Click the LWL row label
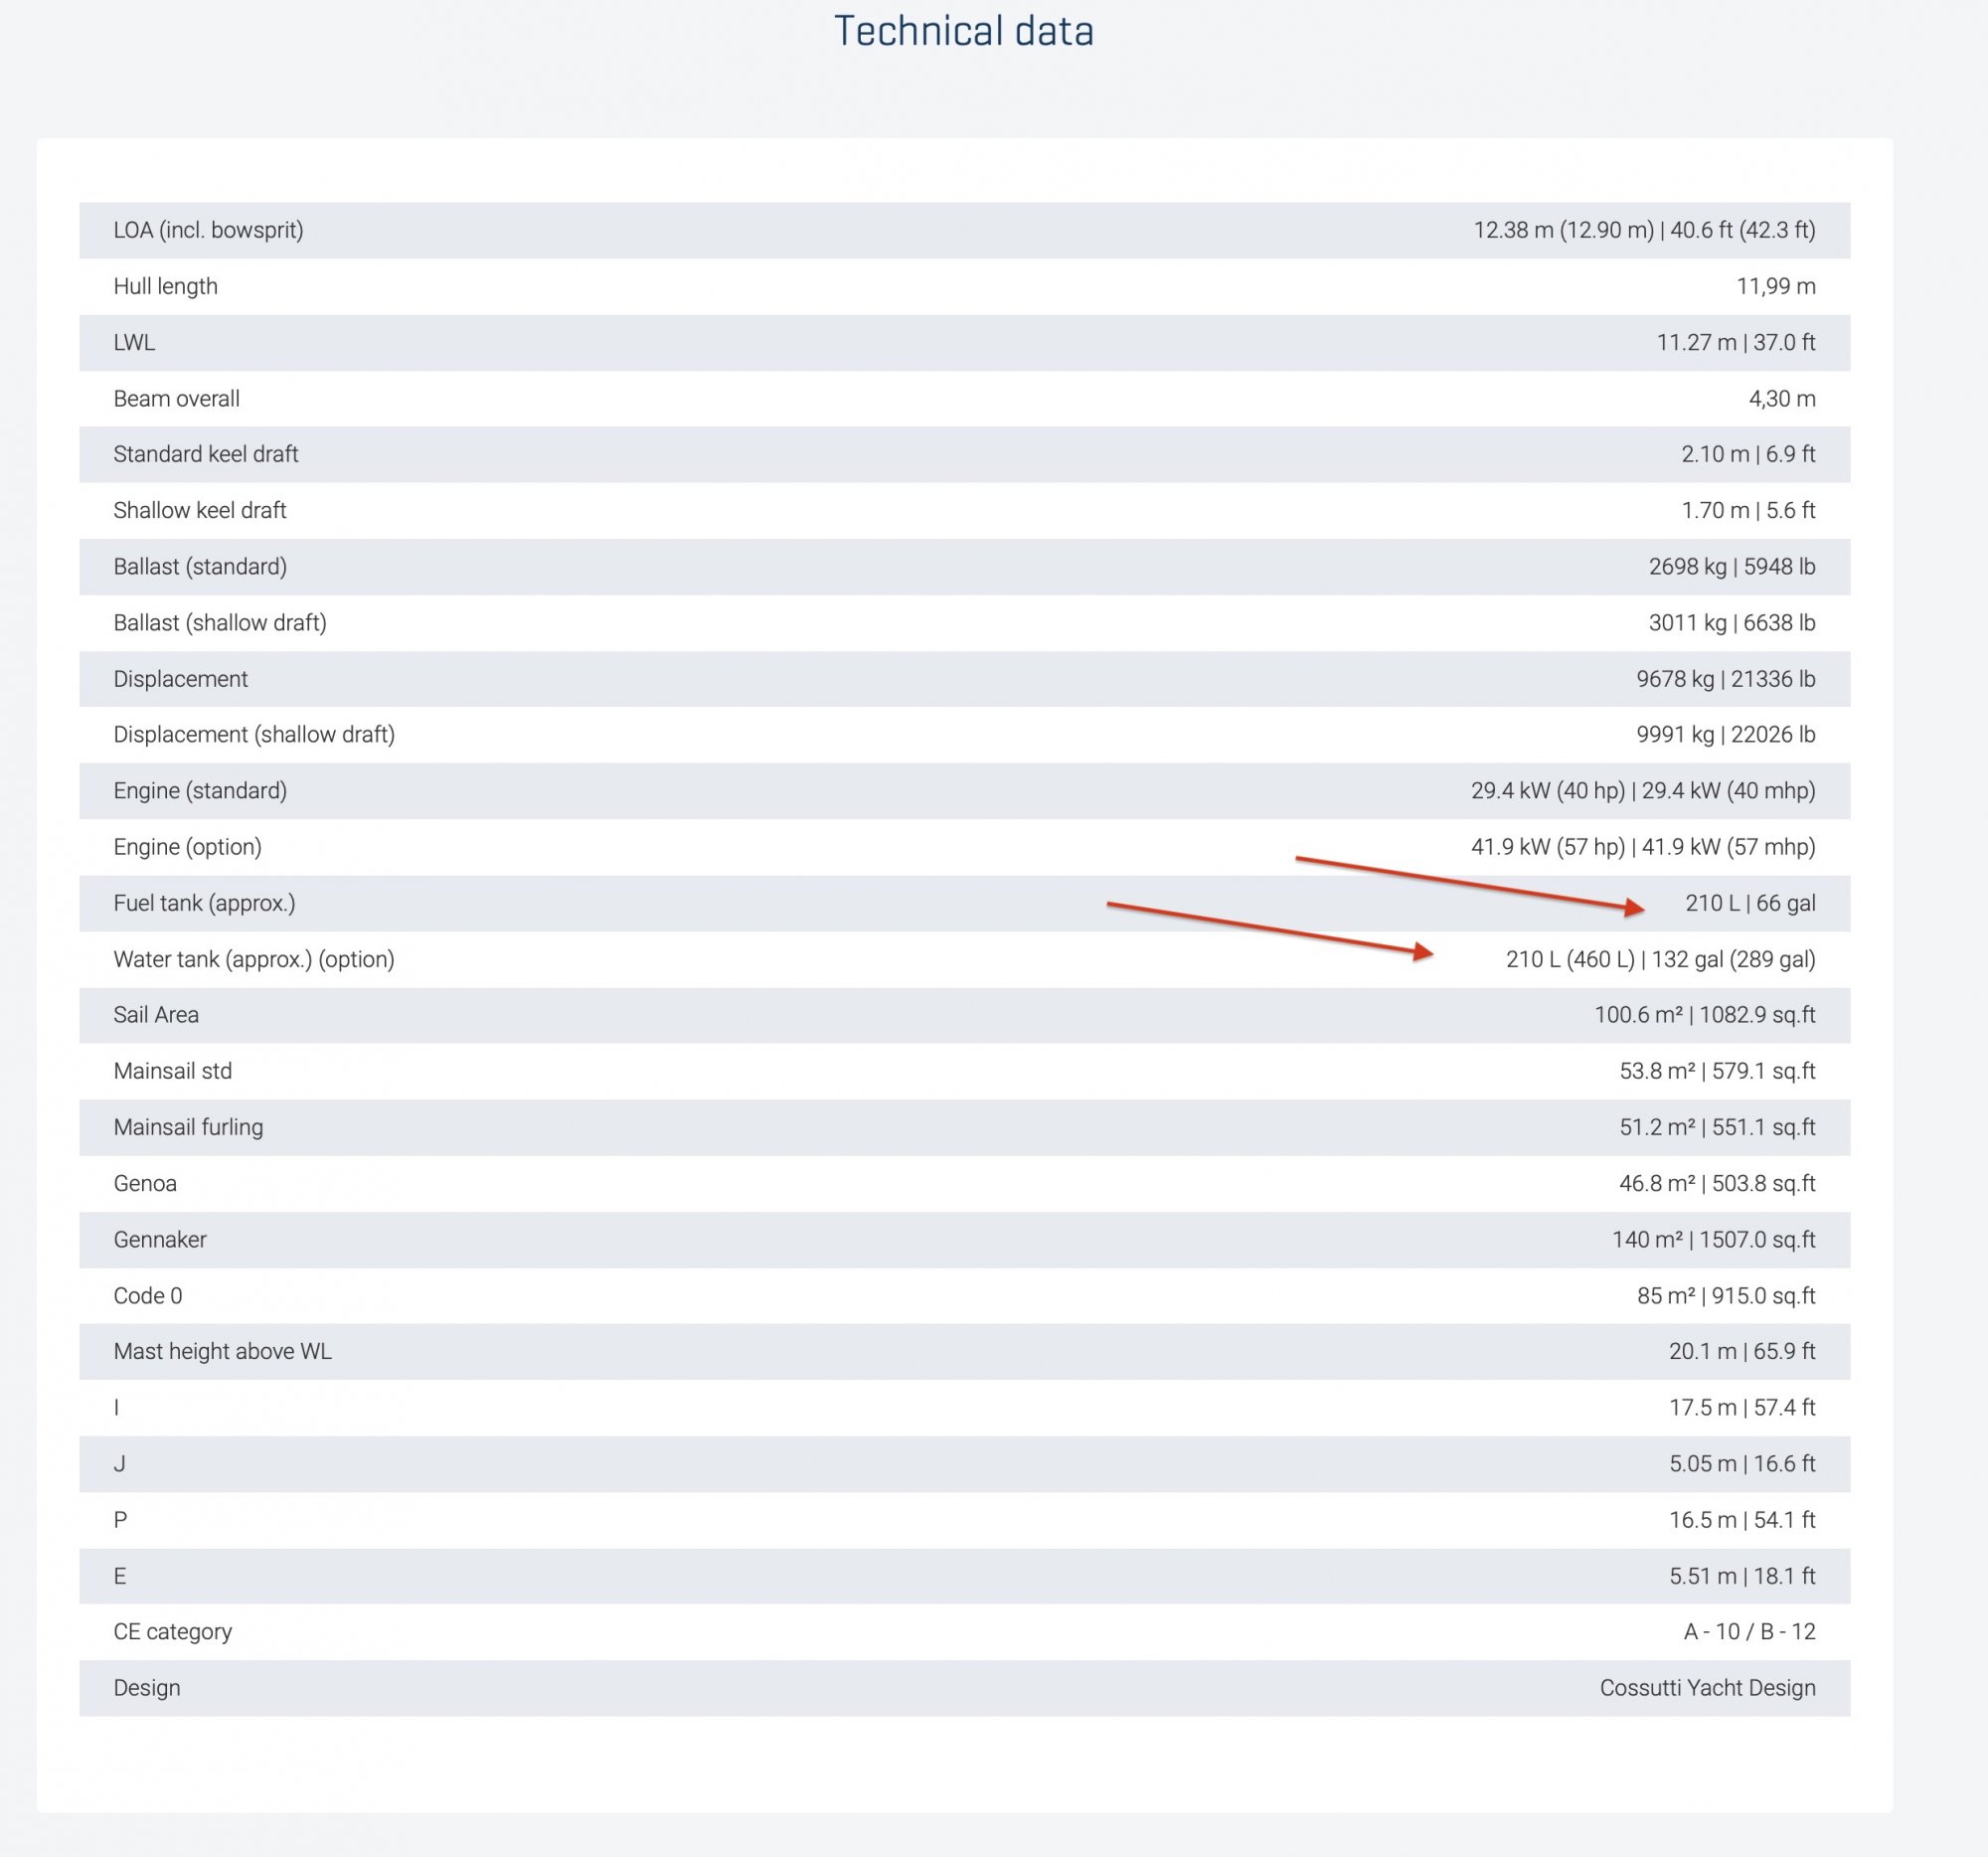1988x1857 pixels. point(134,342)
